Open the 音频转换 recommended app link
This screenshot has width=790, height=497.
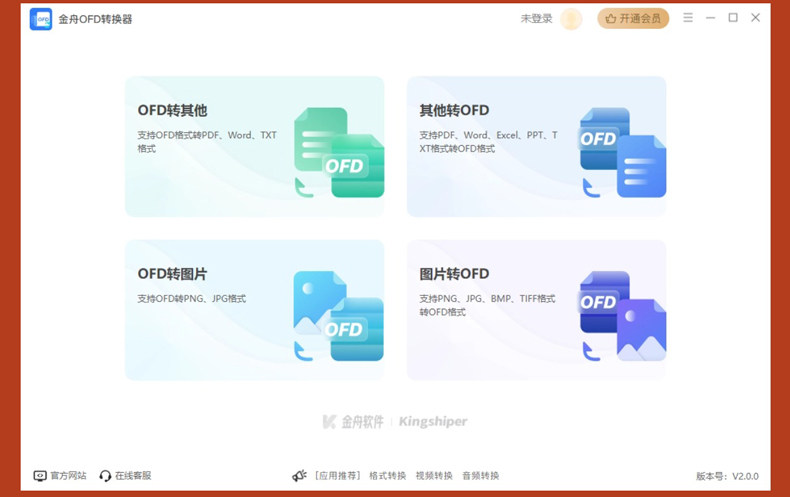pyautogui.click(x=481, y=475)
